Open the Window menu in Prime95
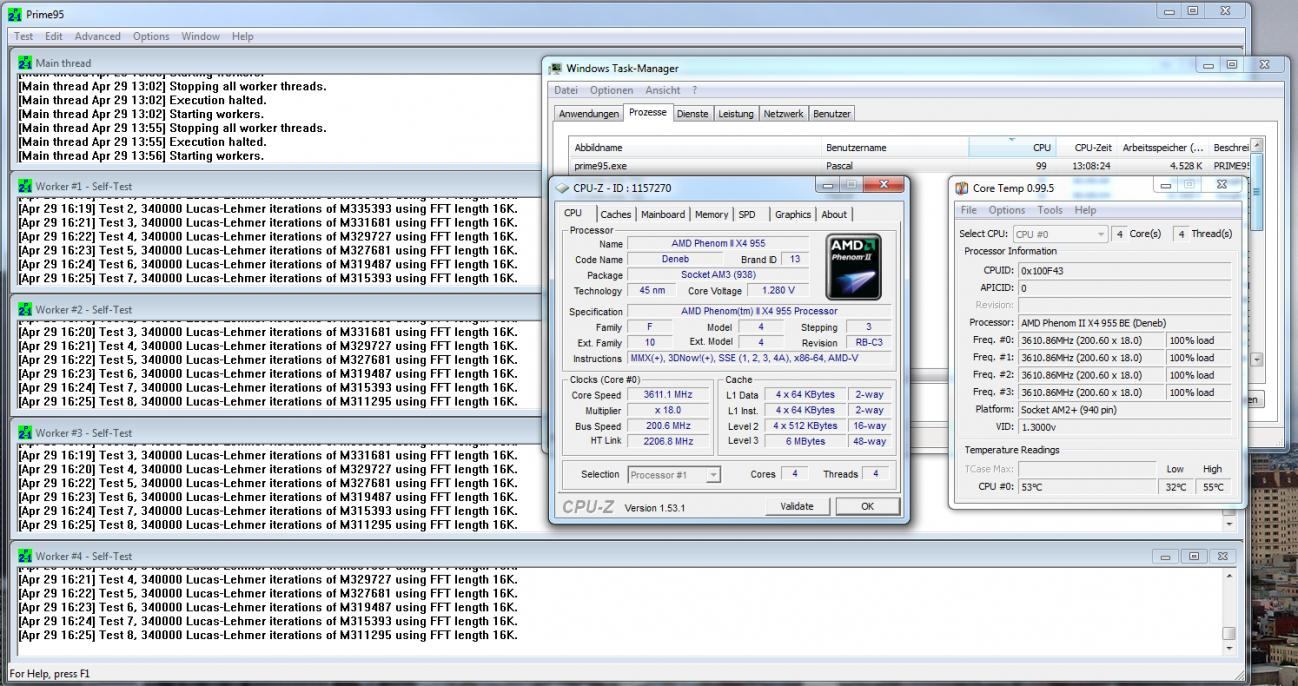 pos(200,36)
